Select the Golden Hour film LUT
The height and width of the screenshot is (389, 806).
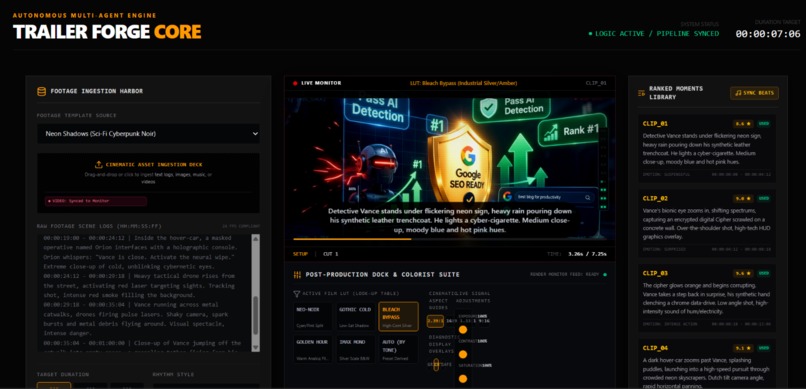click(x=314, y=349)
